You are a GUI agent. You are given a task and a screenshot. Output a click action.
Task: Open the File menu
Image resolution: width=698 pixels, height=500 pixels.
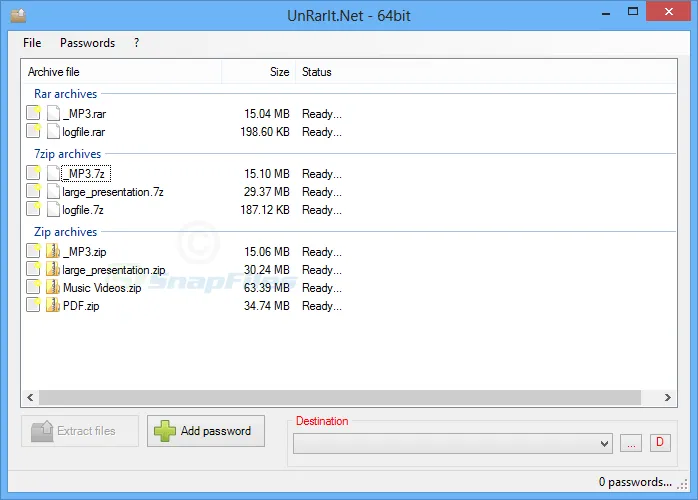[32, 43]
